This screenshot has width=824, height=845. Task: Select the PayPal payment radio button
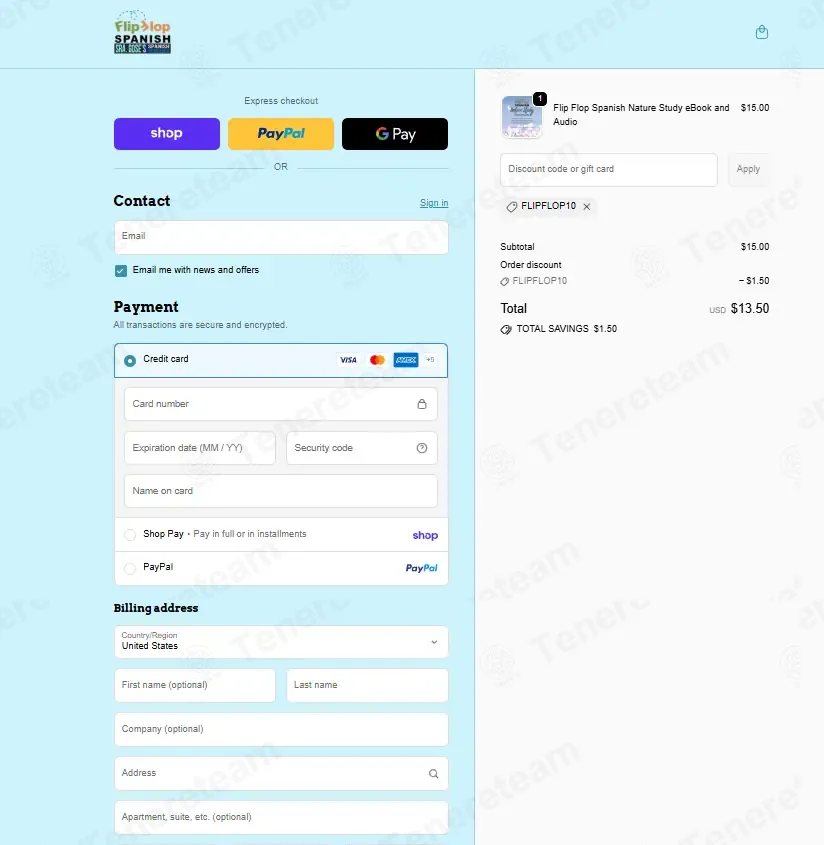click(x=130, y=568)
